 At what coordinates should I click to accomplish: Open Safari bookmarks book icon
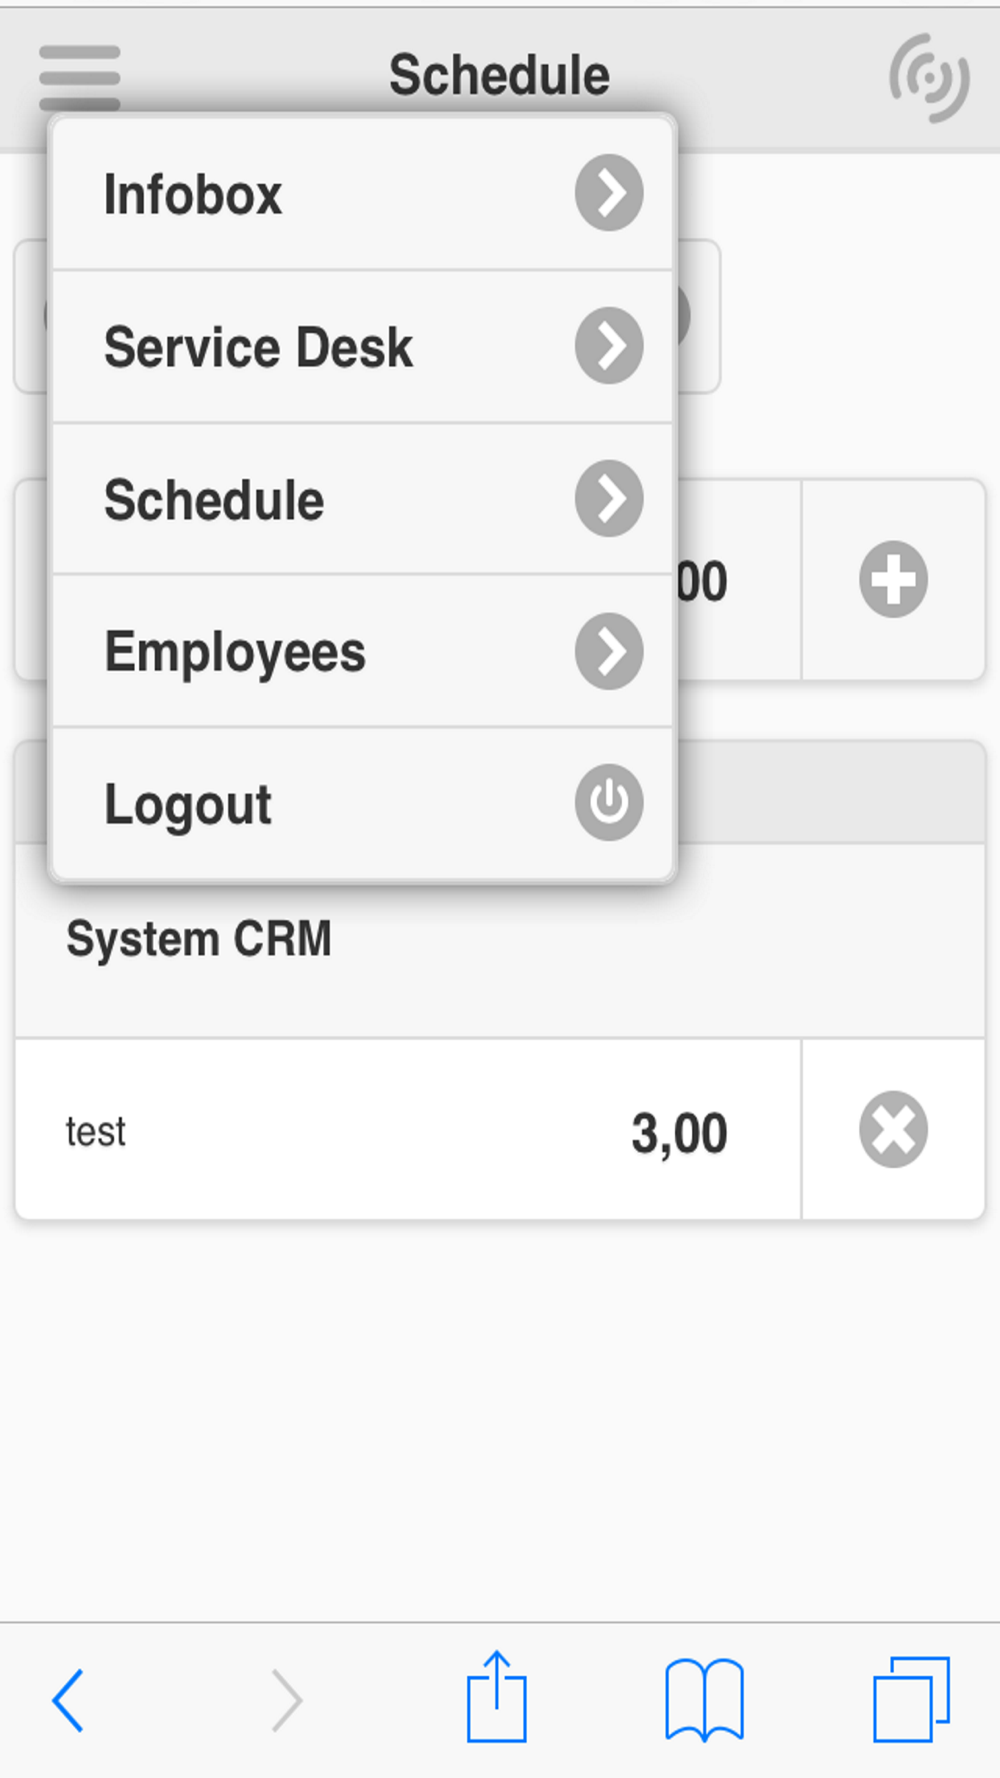coord(704,1699)
